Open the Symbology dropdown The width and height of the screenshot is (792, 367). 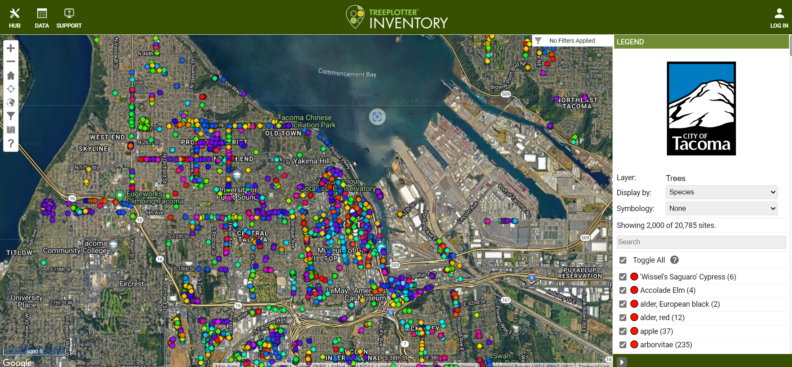tap(722, 208)
